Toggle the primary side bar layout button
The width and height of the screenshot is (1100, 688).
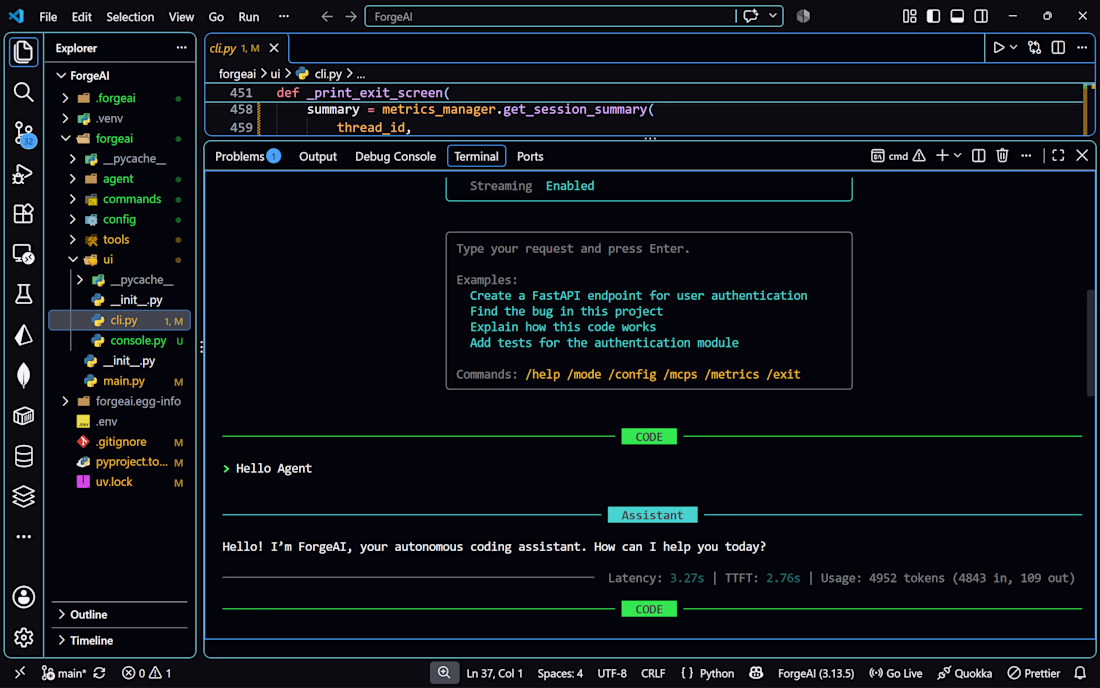(x=933, y=16)
